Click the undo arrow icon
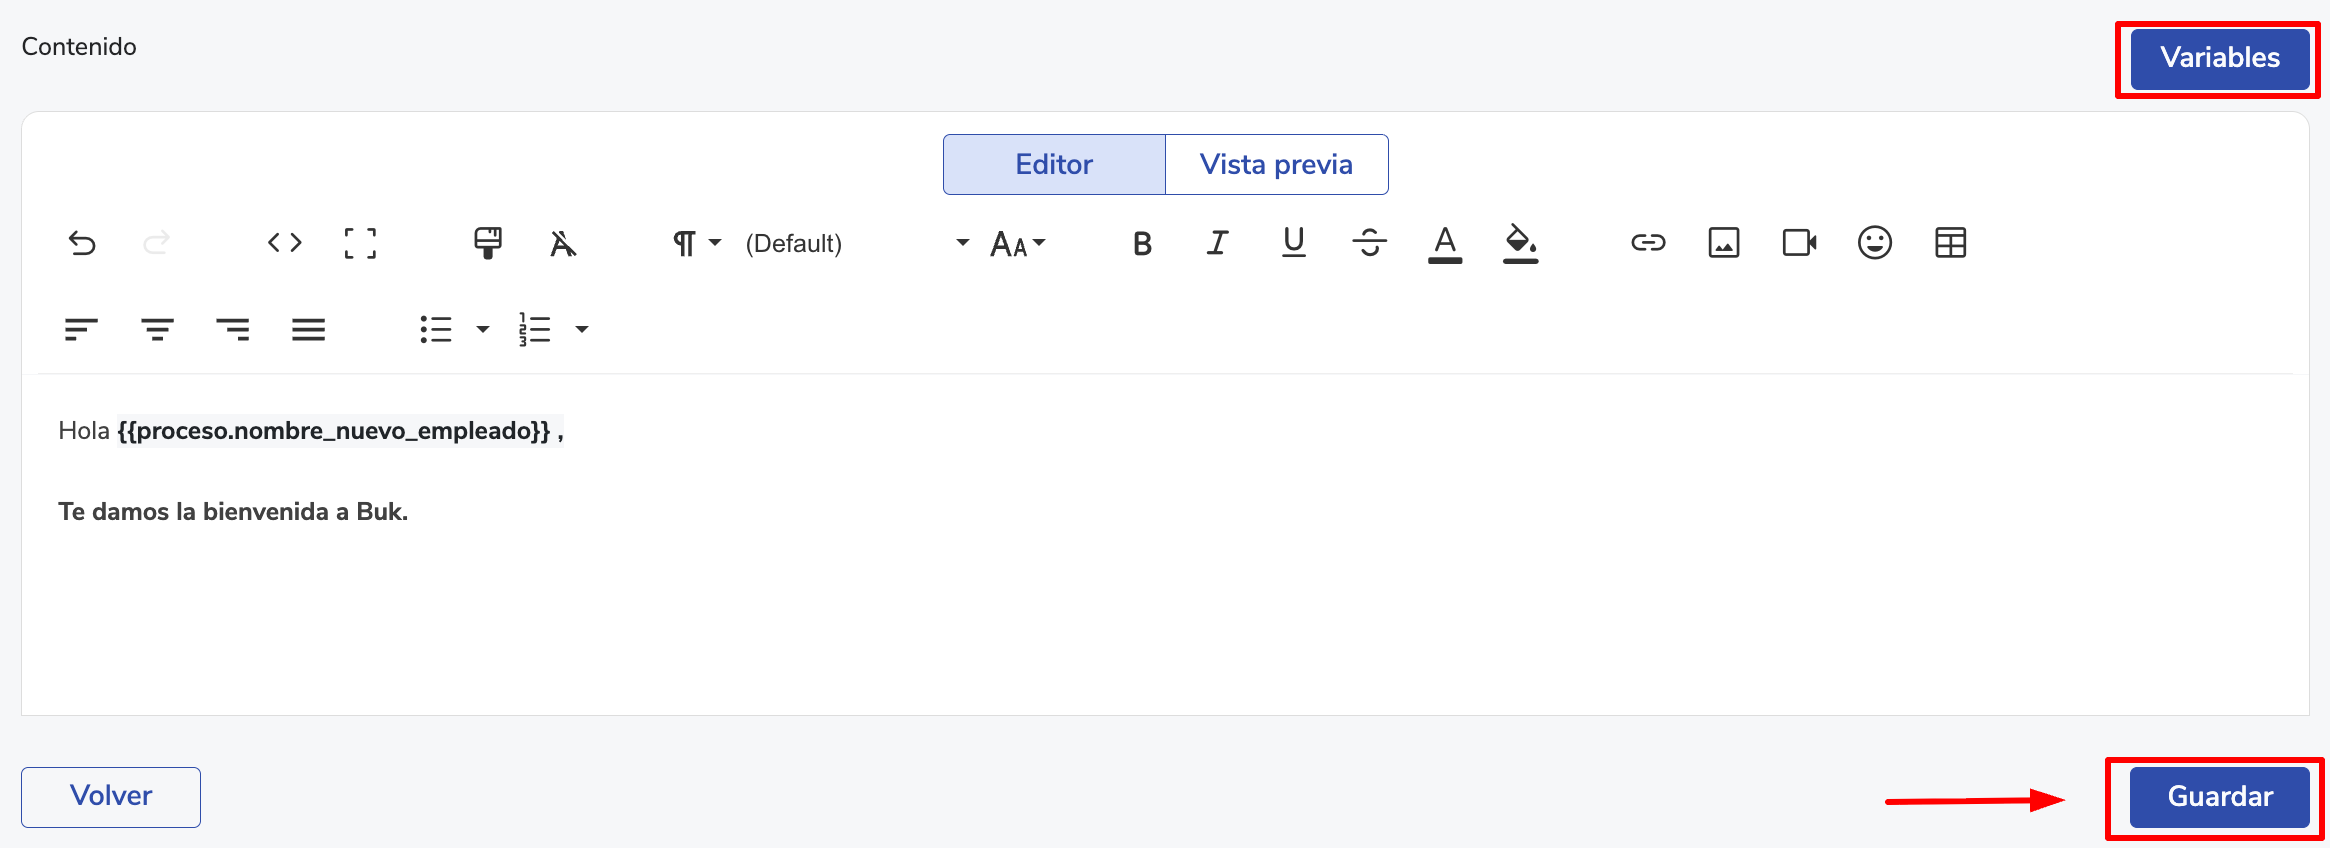 click(82, 243)
